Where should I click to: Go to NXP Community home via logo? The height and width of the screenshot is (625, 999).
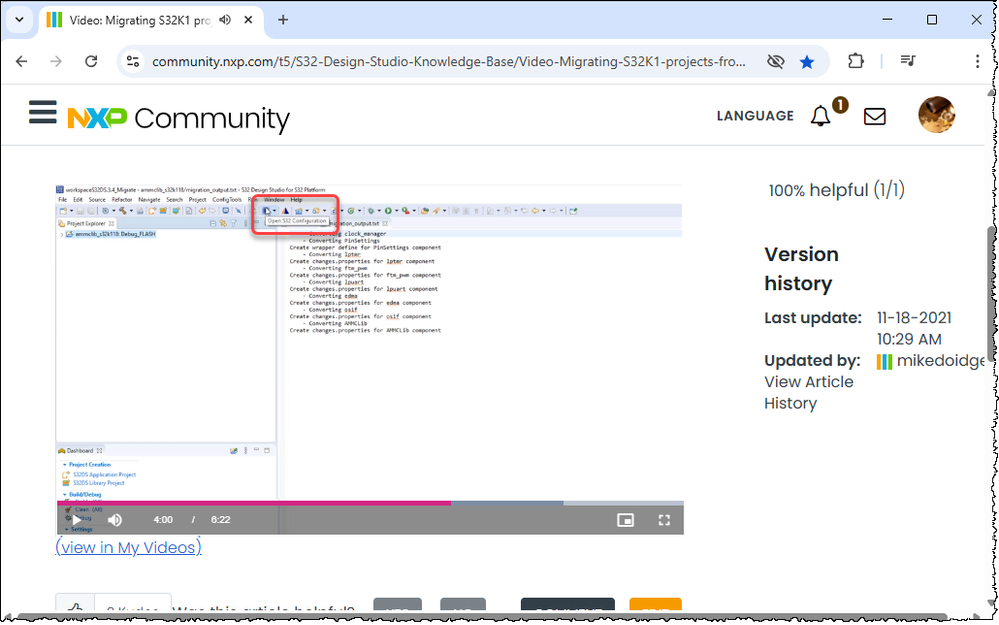pyautogui.click(x=178, y=119)
